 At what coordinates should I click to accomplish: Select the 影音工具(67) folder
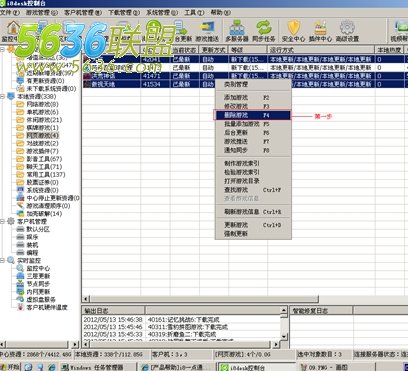pyautogui.click(x=40, y=159)
